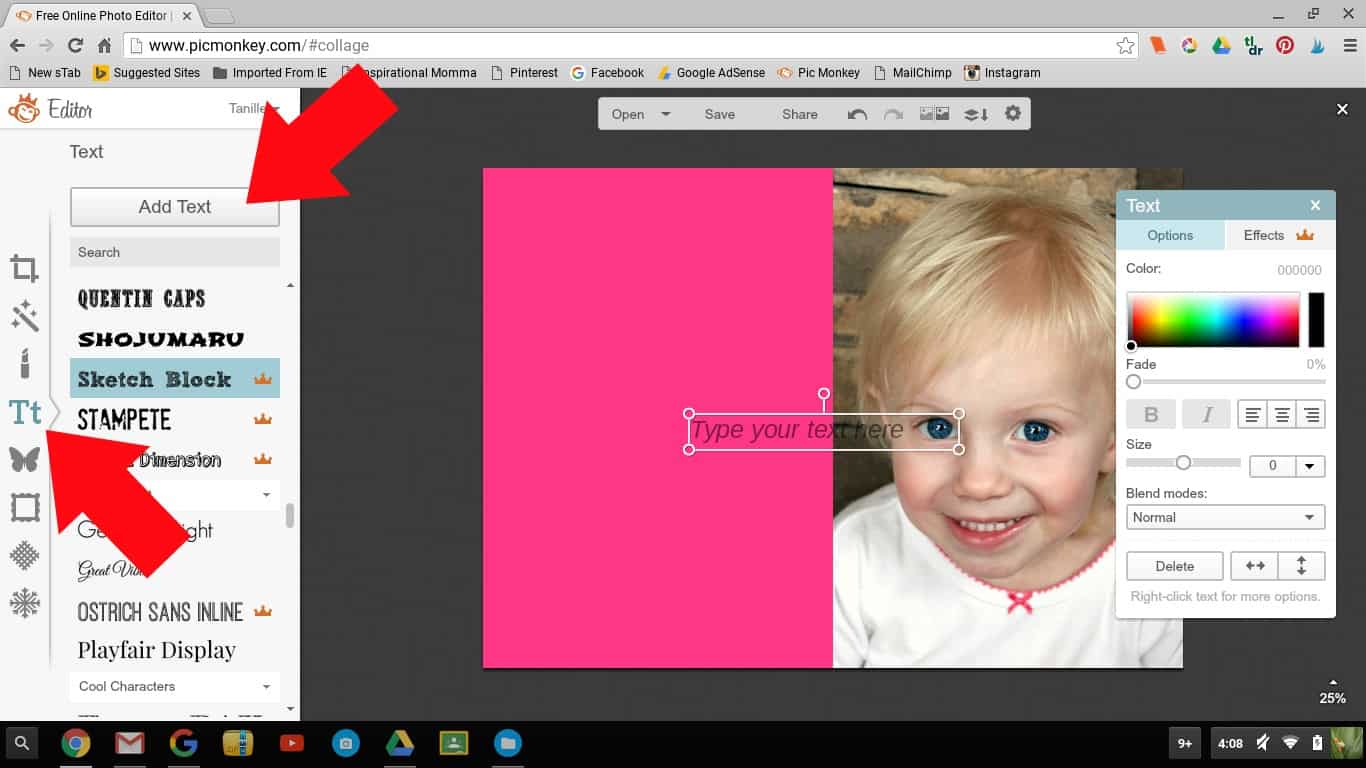Click the undo arrow in top toolbar
This screenshot has width=1366, height=768.
[857, 114]
